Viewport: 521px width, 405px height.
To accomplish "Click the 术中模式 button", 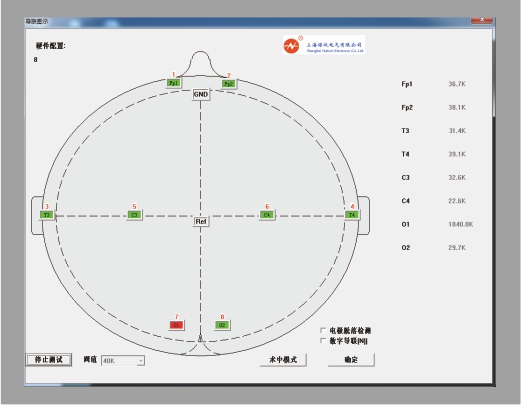I will coord(283,360).
